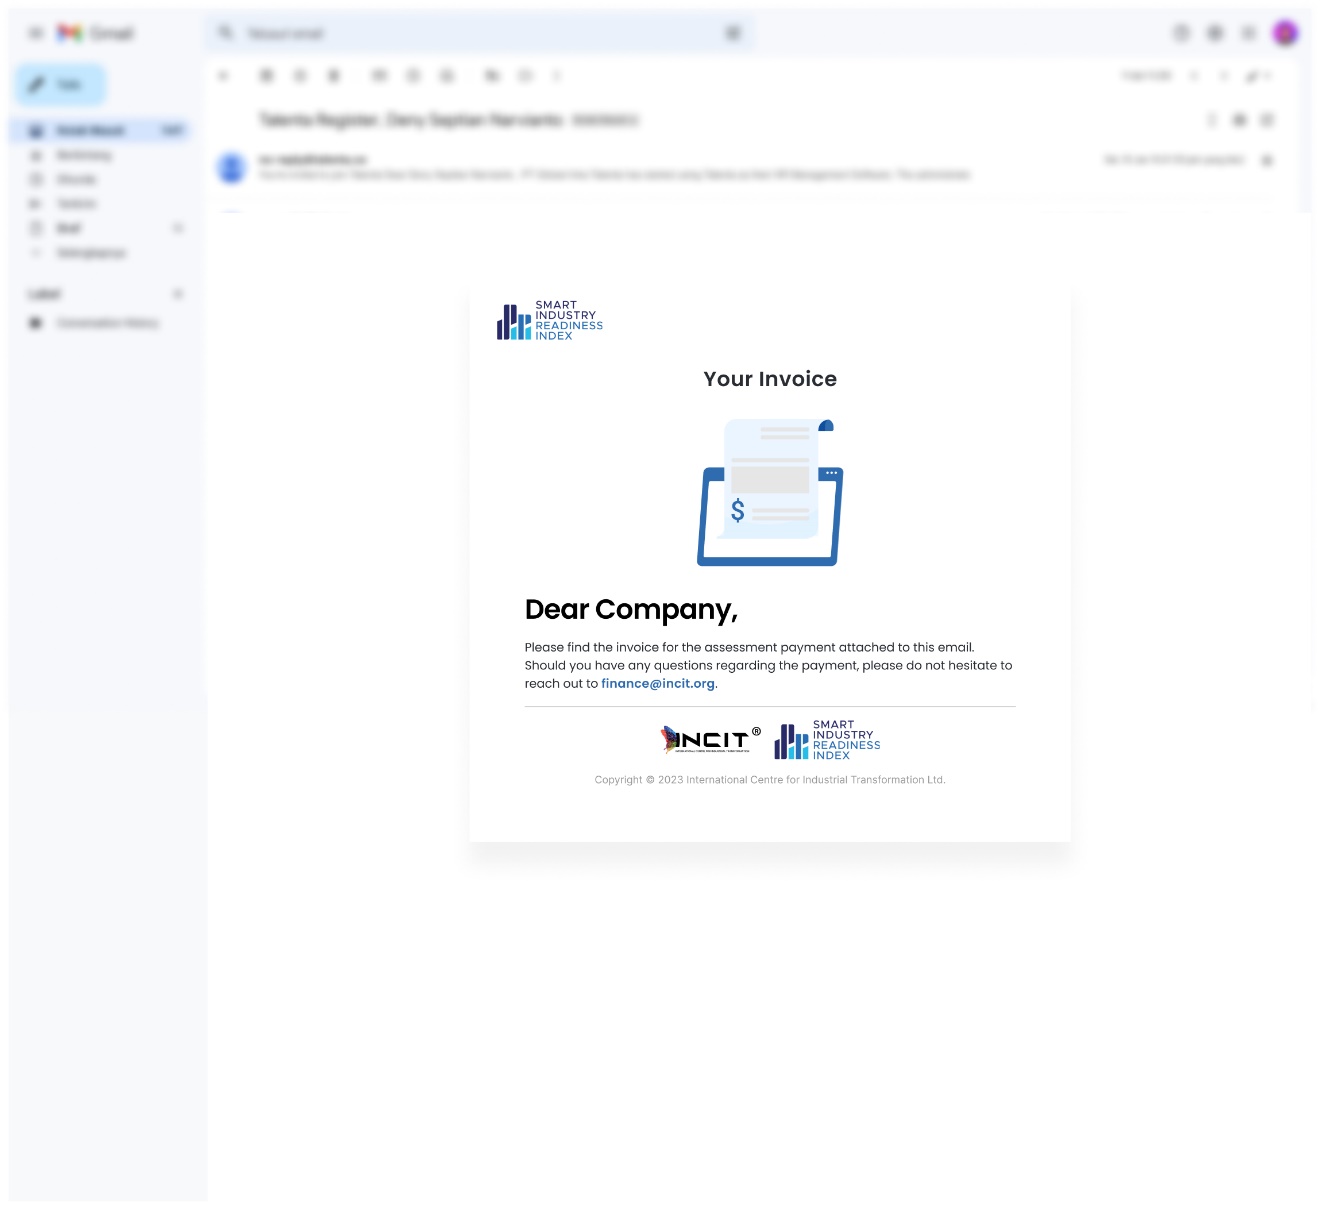Click the Gmail logo

96,34
